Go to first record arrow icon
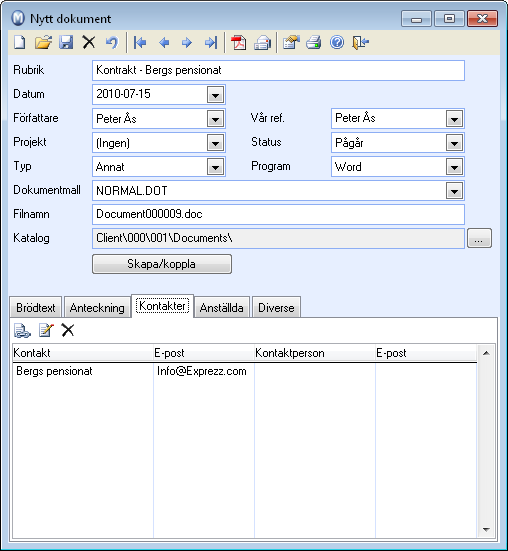This screenshot has height=551, width=508. [x=140, y=43]
